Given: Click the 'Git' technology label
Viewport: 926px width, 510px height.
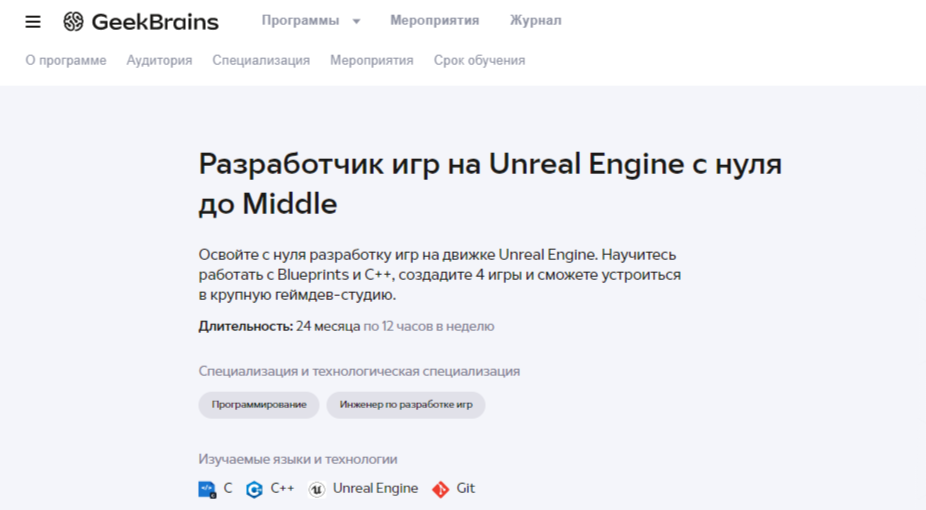Looking at the screenshot, I should click(465, 489).
